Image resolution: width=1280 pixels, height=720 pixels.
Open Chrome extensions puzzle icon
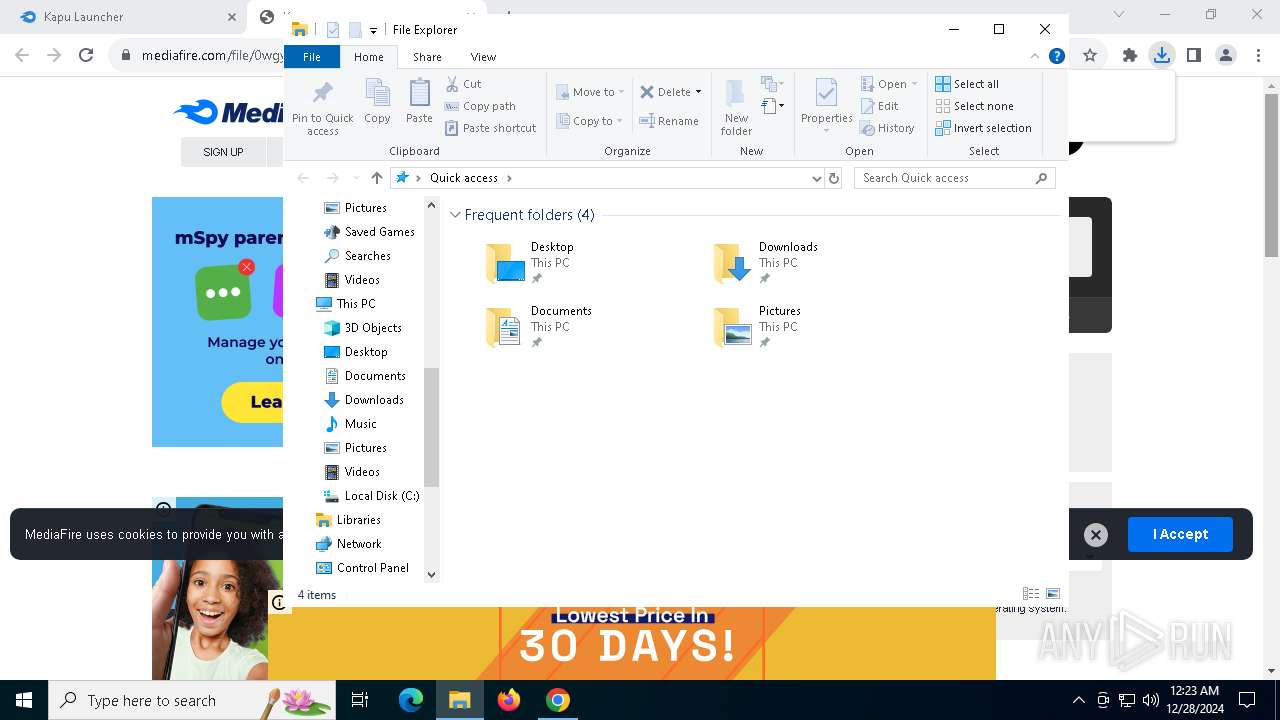[x=1129, y=56]
